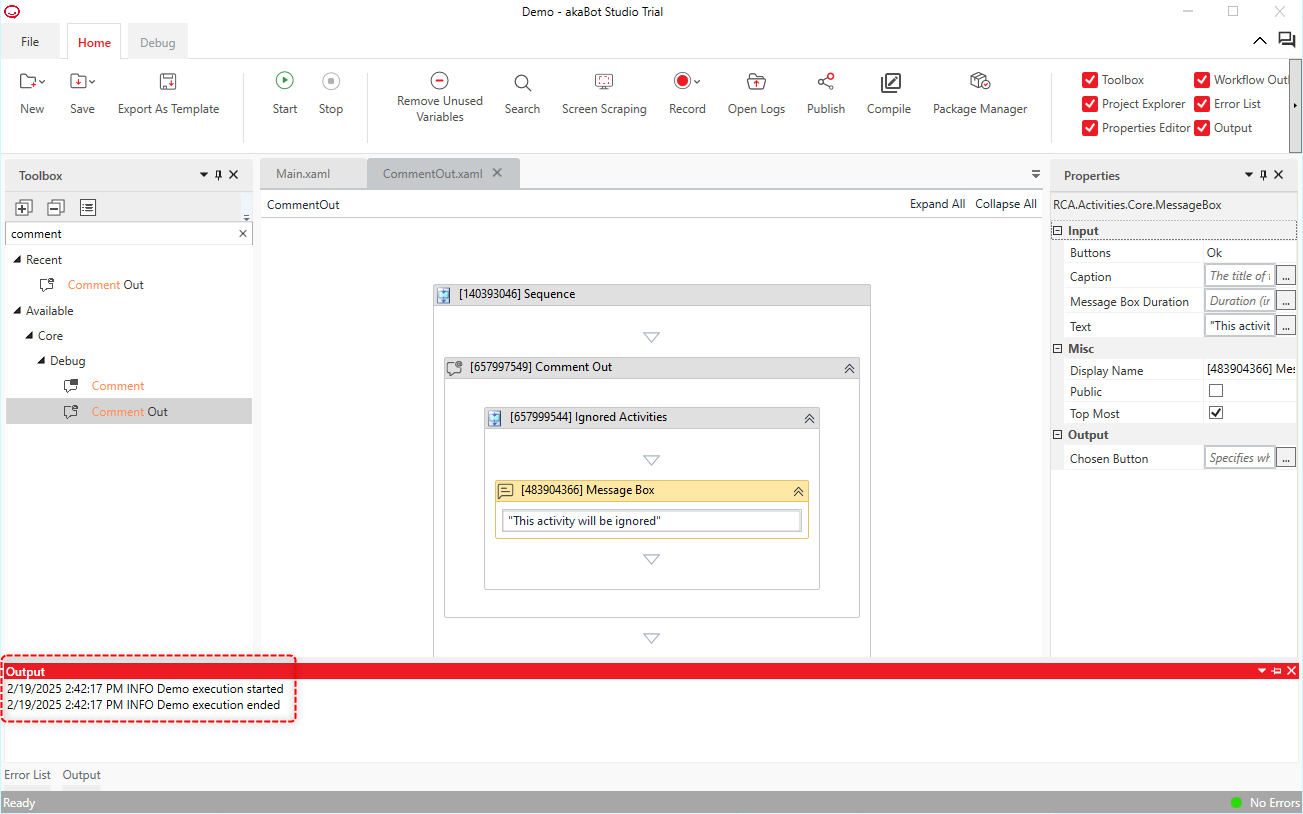The height and width of the screenshot is (814, 1303).
Task: Open the feedback chat icon
Action: pyautogui.click(x=1287, y=40)
